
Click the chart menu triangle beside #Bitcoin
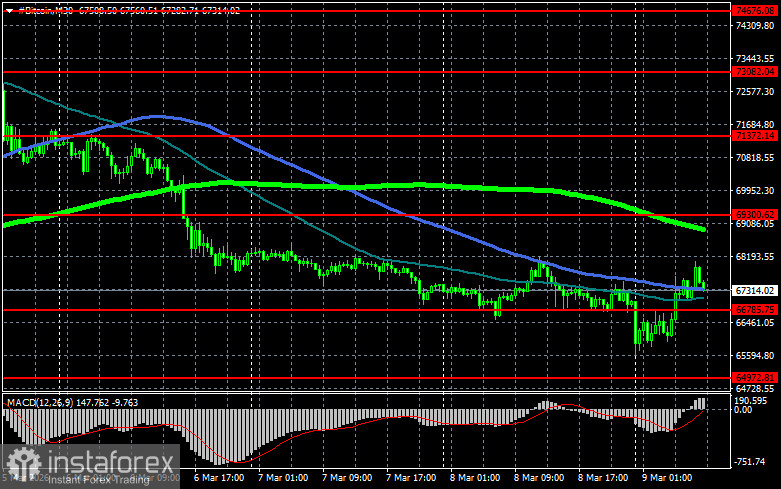coord(9,10)
